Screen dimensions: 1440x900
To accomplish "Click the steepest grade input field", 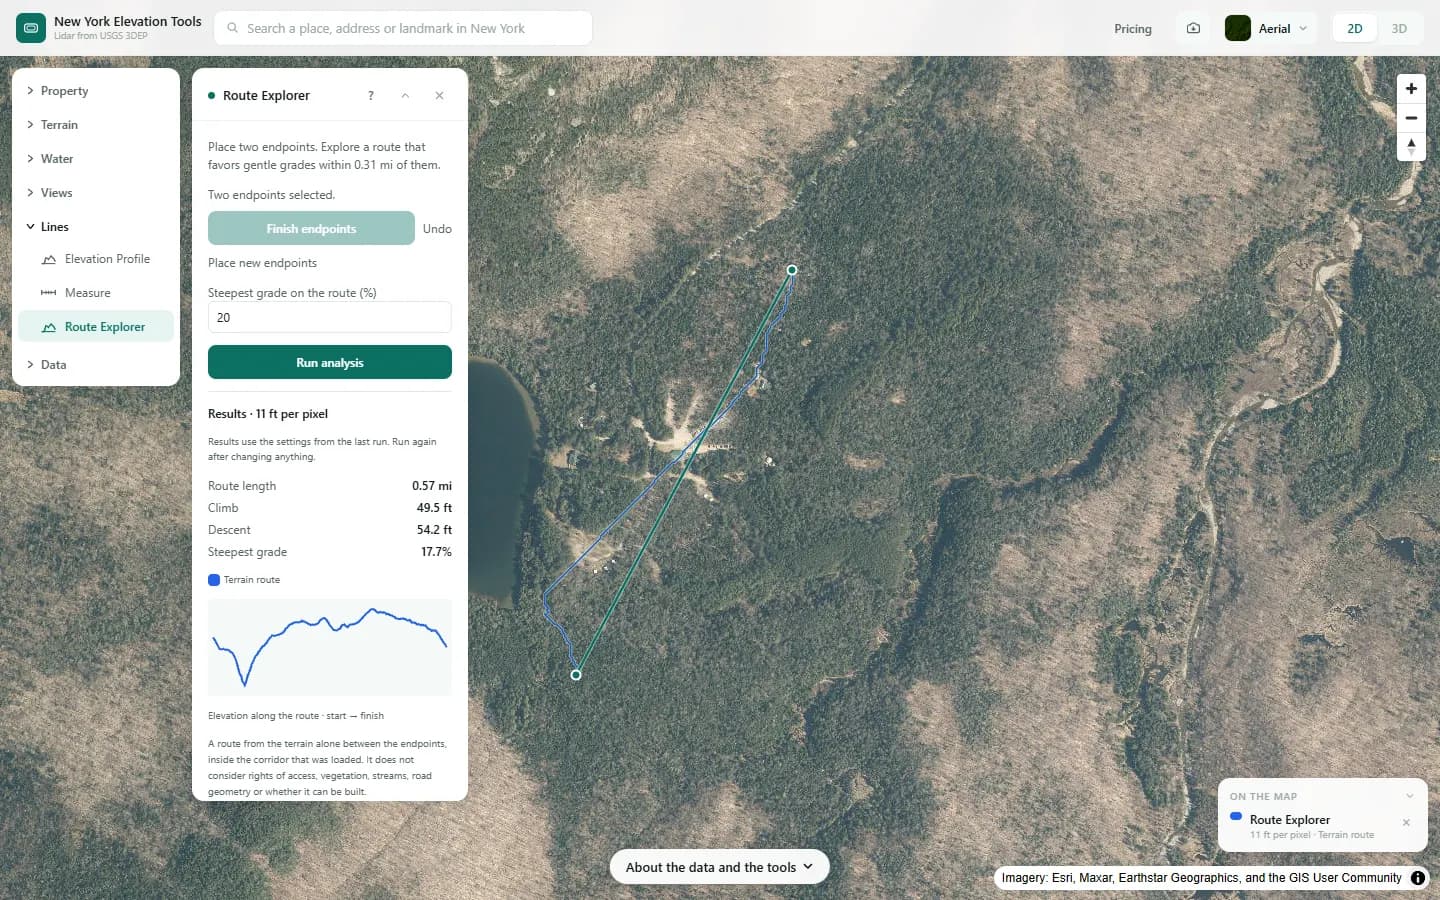I will [330, 317].
